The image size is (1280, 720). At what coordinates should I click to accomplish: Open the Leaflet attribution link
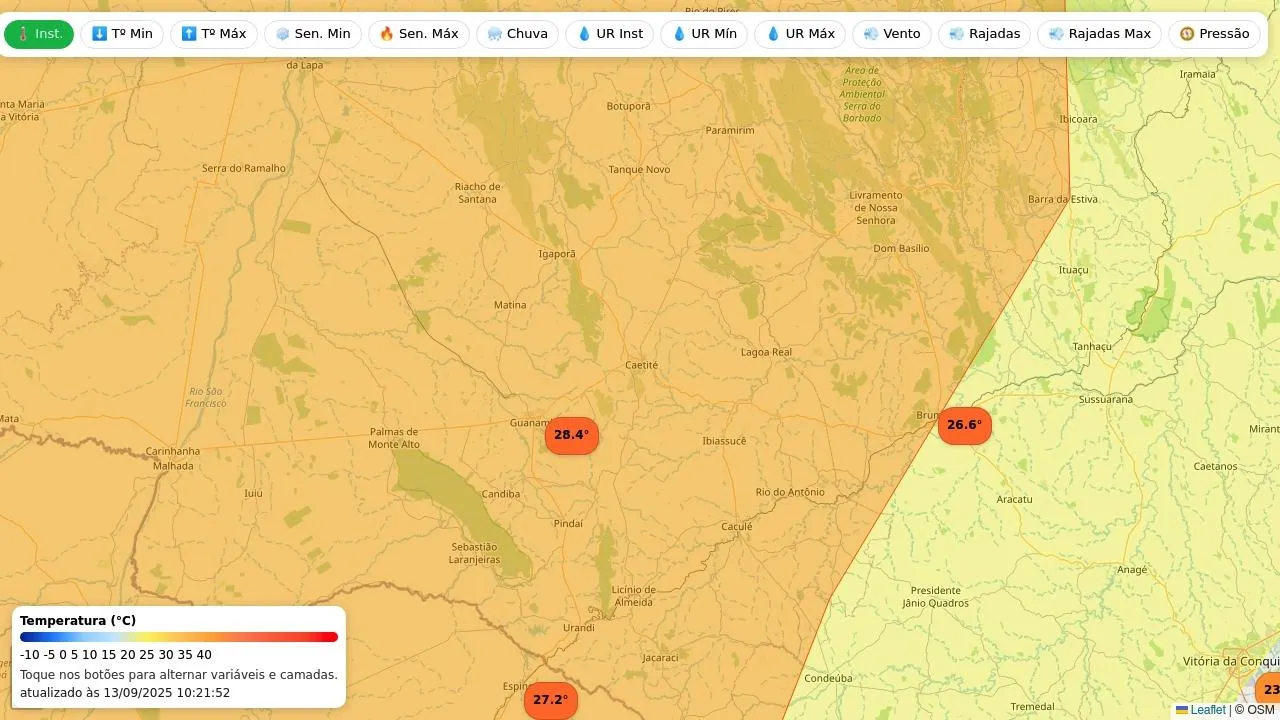click(x=1207, y=710)
